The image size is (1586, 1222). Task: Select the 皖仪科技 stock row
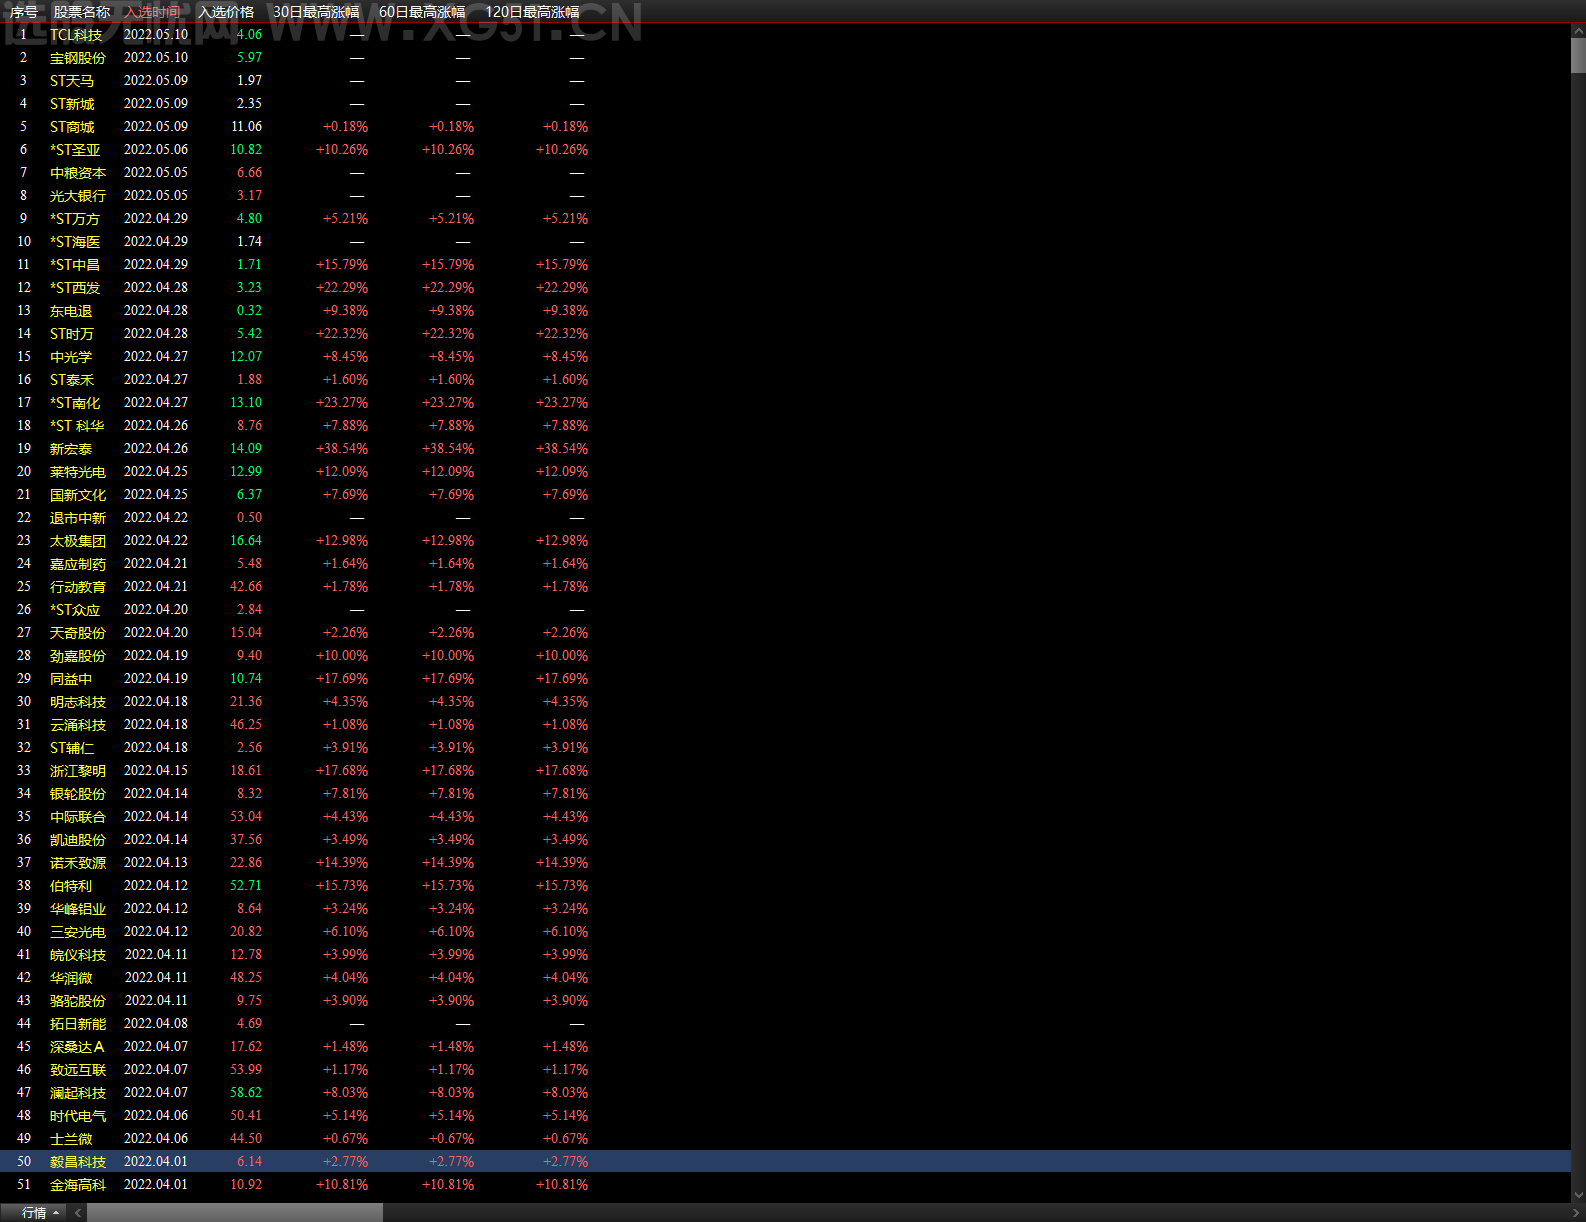pos(785,954)
